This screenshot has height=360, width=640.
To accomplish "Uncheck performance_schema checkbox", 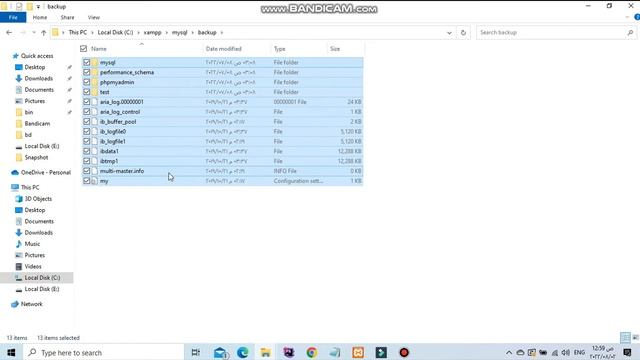I will point(87,72).
